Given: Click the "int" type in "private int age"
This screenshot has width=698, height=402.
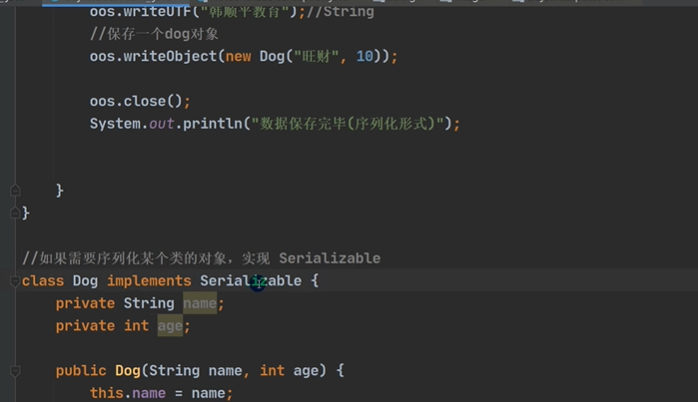Looking at the screenshot, I should [x=136, y=326].
